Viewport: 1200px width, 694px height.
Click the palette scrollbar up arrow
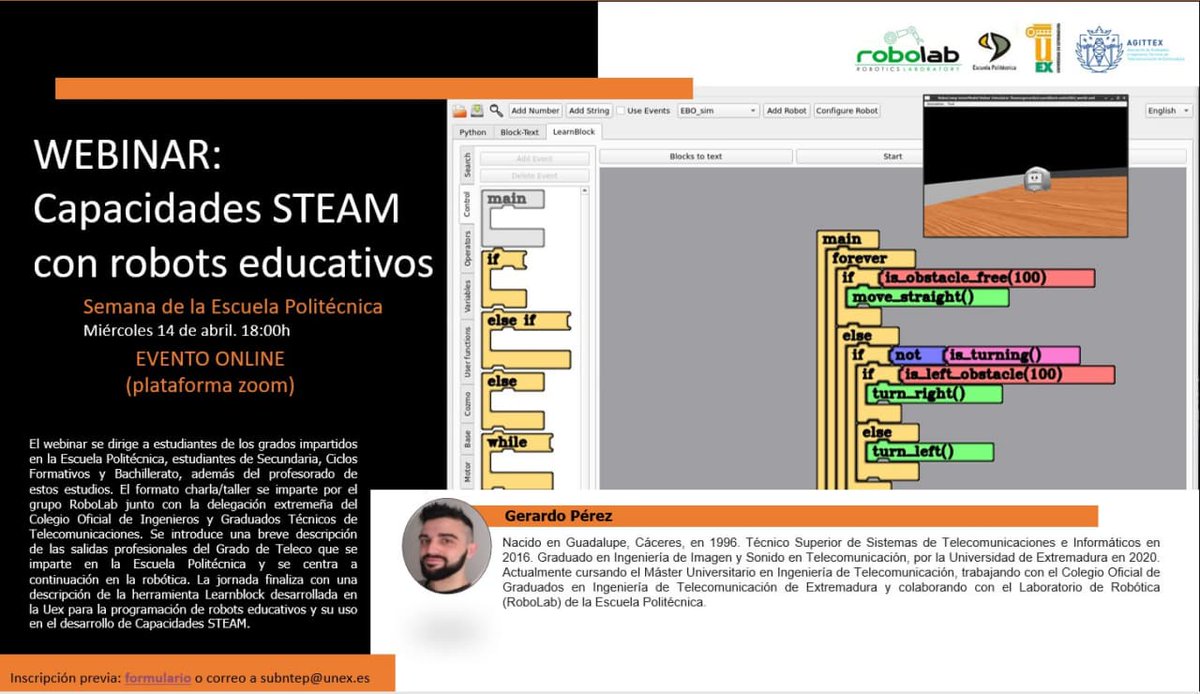click(x=587, y=193)
